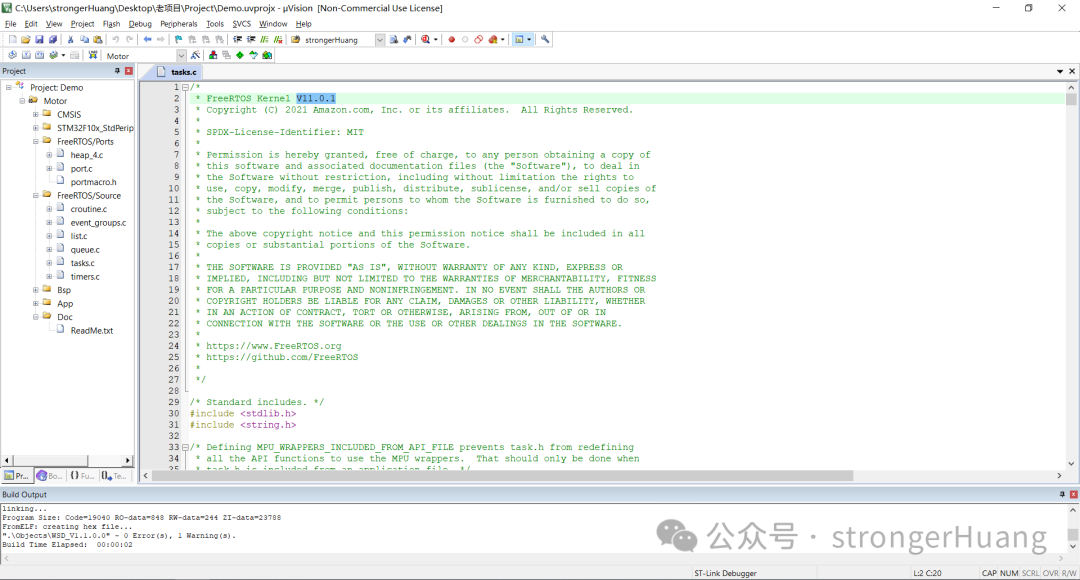Pin the Build Output window open
The width and height of the screenshot is (1080, 580).
pos(1061,494)
